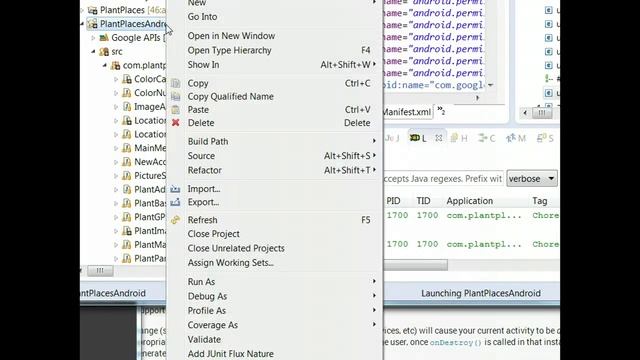This screenshot has height=360, width=640.
Task: Choose Add JUnit Flux Nature
Action: [x=275, y=354]
